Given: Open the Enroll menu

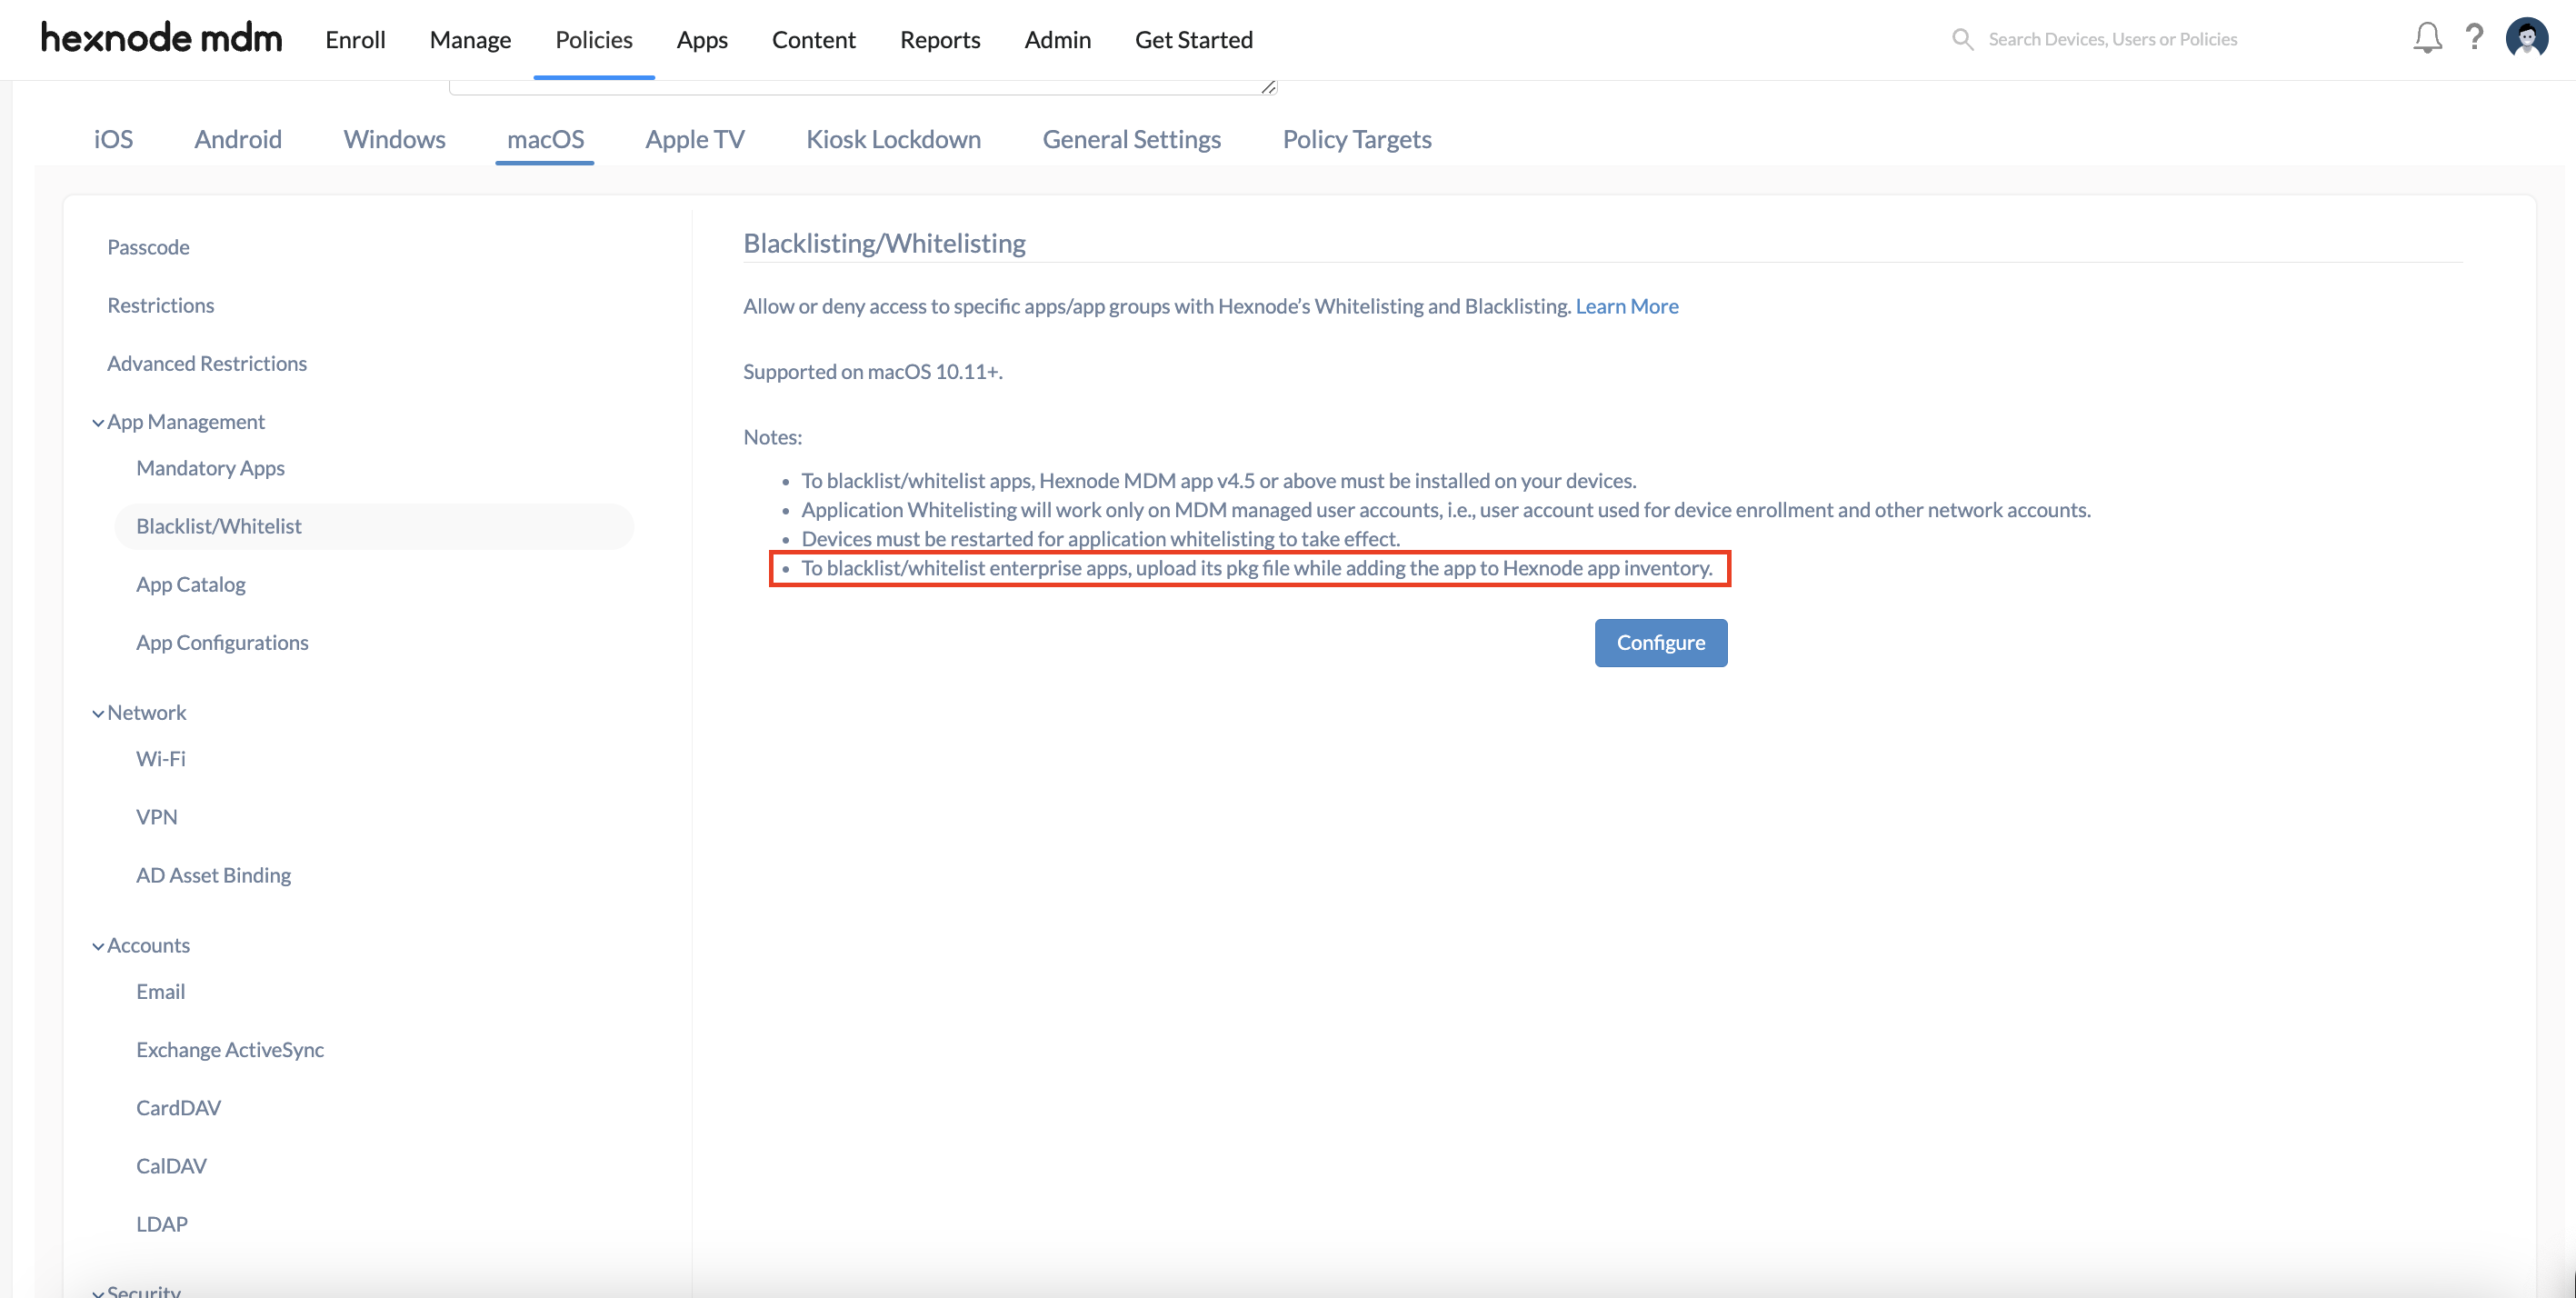Looking at the screenshot, I should click(355, 39).
